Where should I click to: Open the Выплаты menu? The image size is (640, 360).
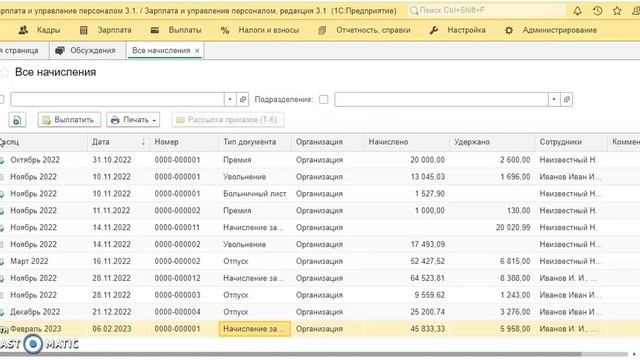click(x=185, y=30)
